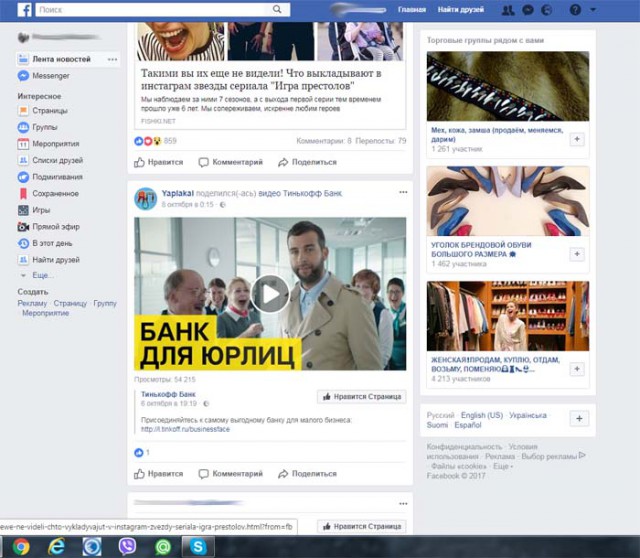This screenshot has width=640, height=558.
Task: Join УГОЛОК БРЕНДОВОЙ ОБУВИ group plus button
Action: [x=577, y=254]
